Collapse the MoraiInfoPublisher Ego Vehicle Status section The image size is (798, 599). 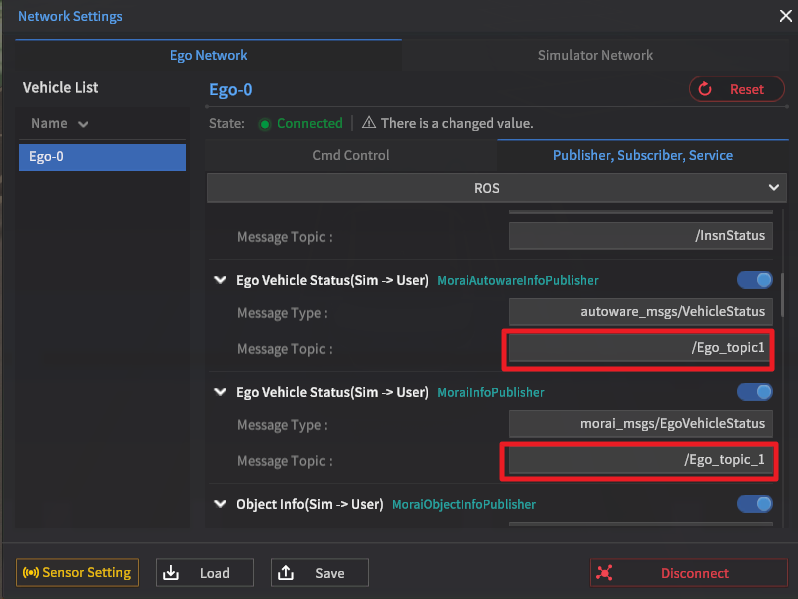click(x=220, y=393)
